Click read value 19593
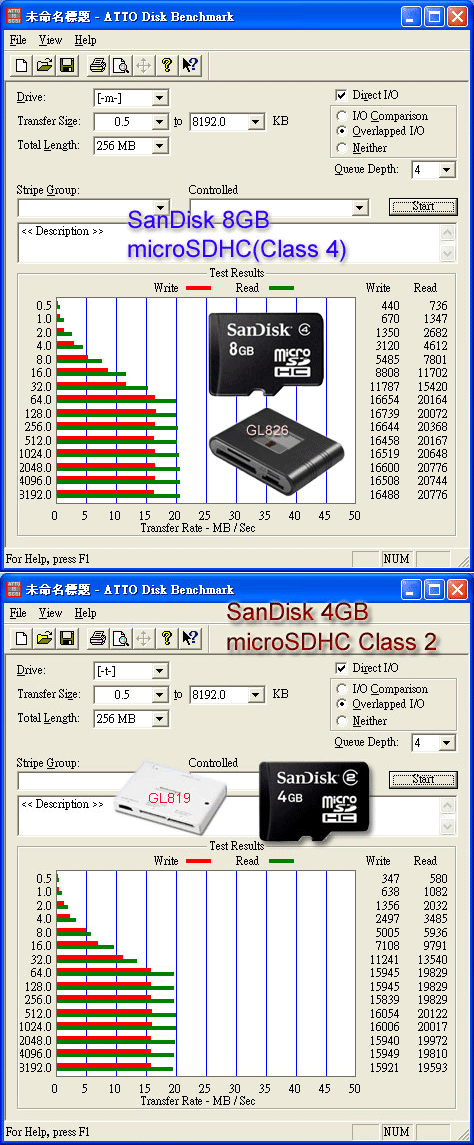474x1145 pixels. [x=433, y=1068]
